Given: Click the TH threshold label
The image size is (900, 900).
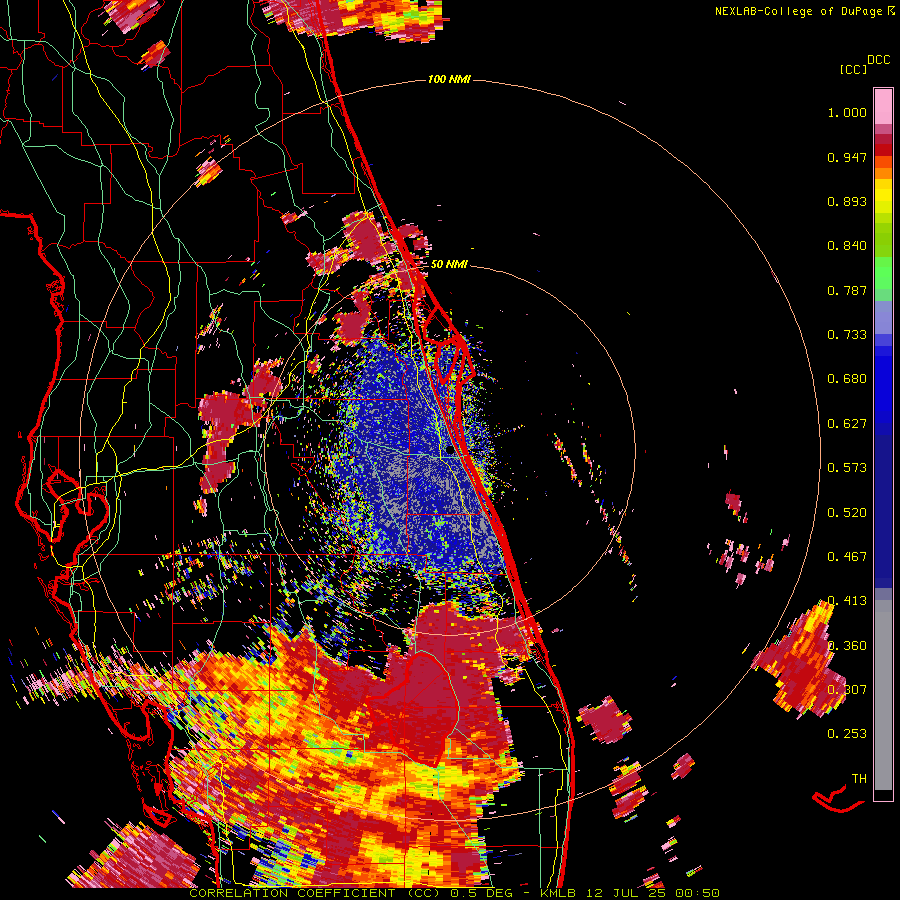Looking at the screenshot, I should click(x=859, y=779).
